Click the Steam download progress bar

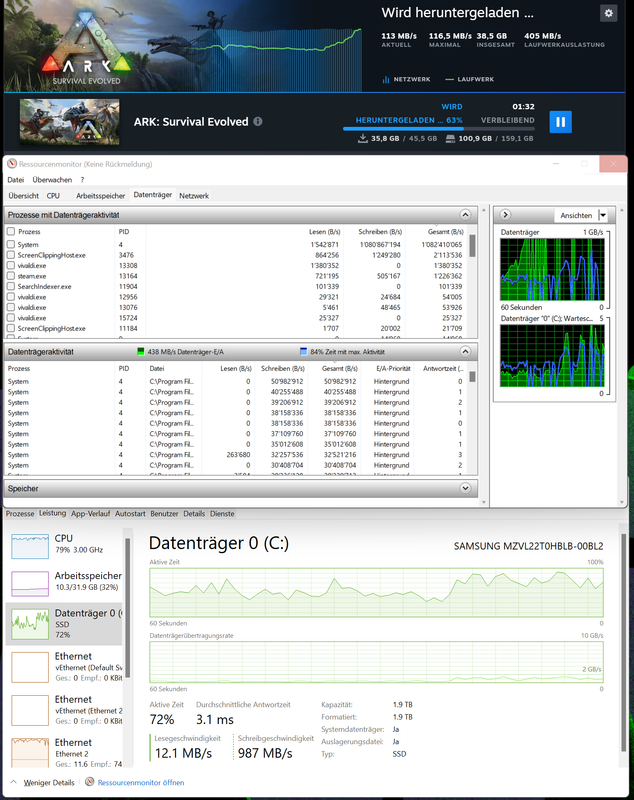[x=439, y=129]
